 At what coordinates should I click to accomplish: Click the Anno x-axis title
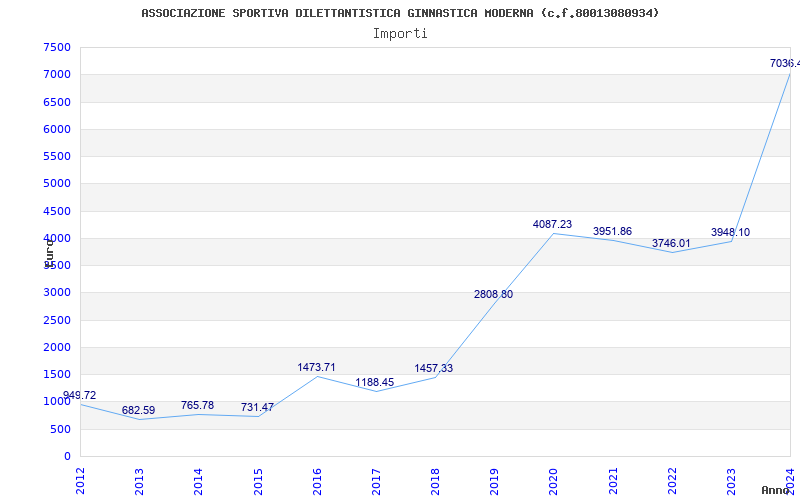[776, 490]
